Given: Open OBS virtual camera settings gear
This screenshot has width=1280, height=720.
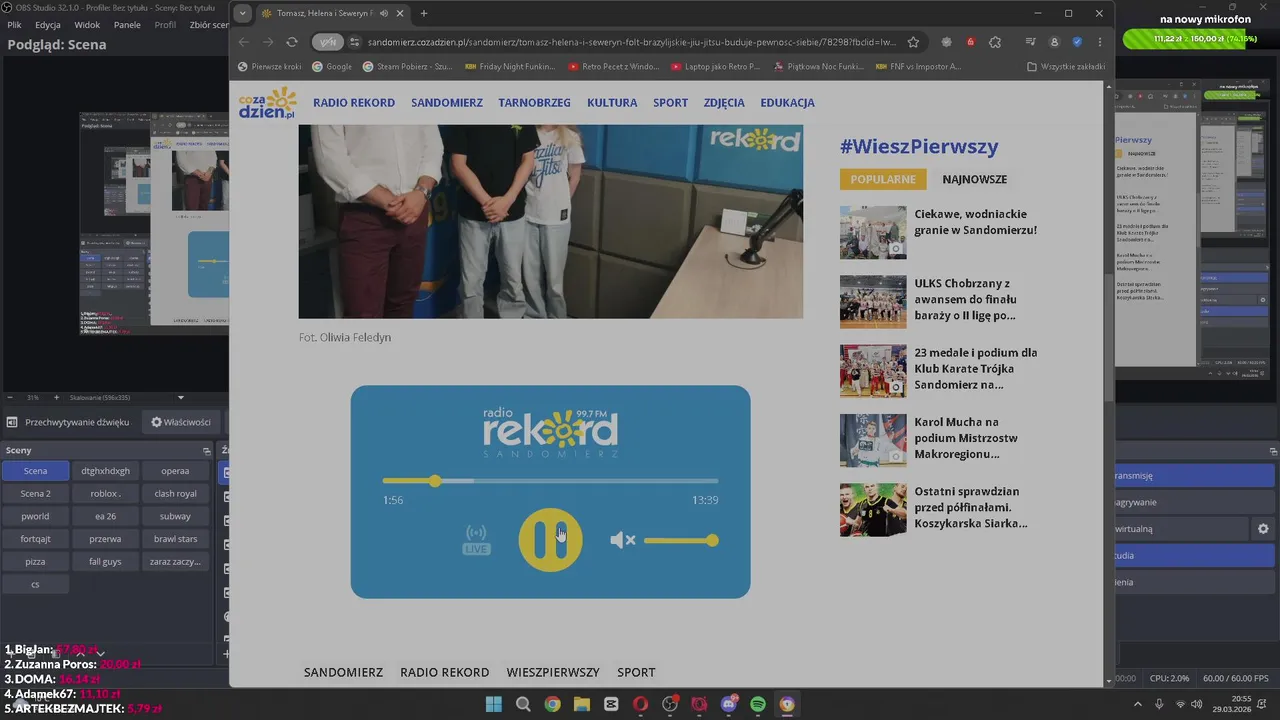Looking at the screenshot, I should 1263,528.
